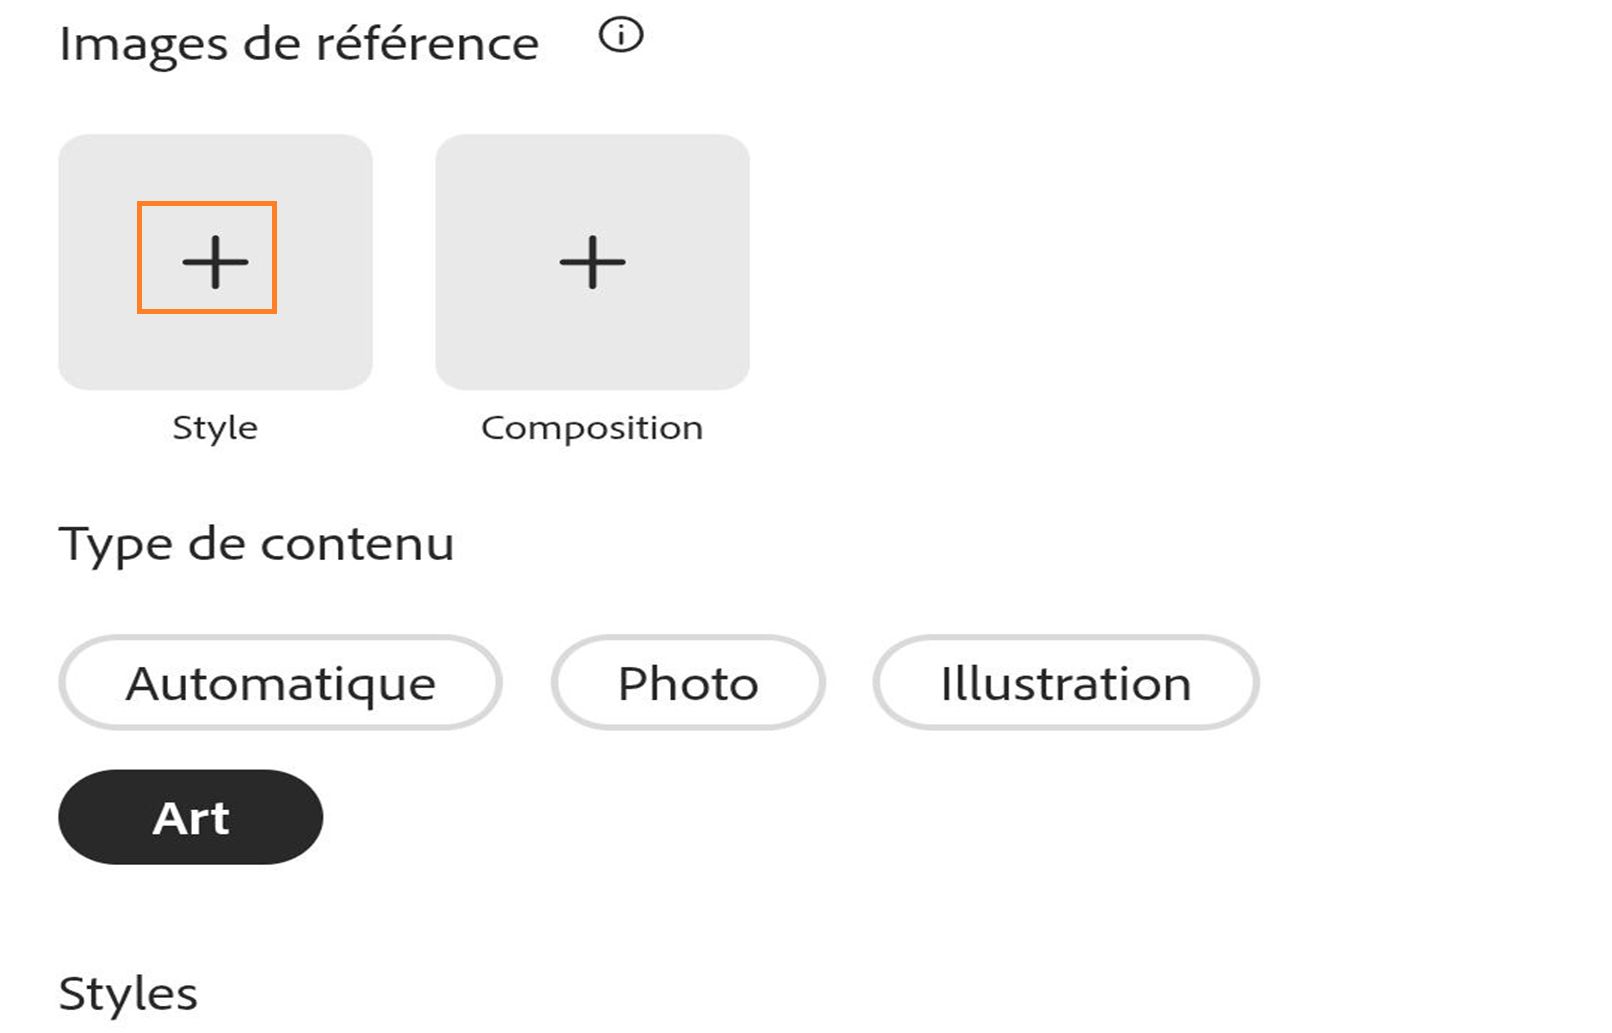Click the Composition label below its card

coord(593,428)
